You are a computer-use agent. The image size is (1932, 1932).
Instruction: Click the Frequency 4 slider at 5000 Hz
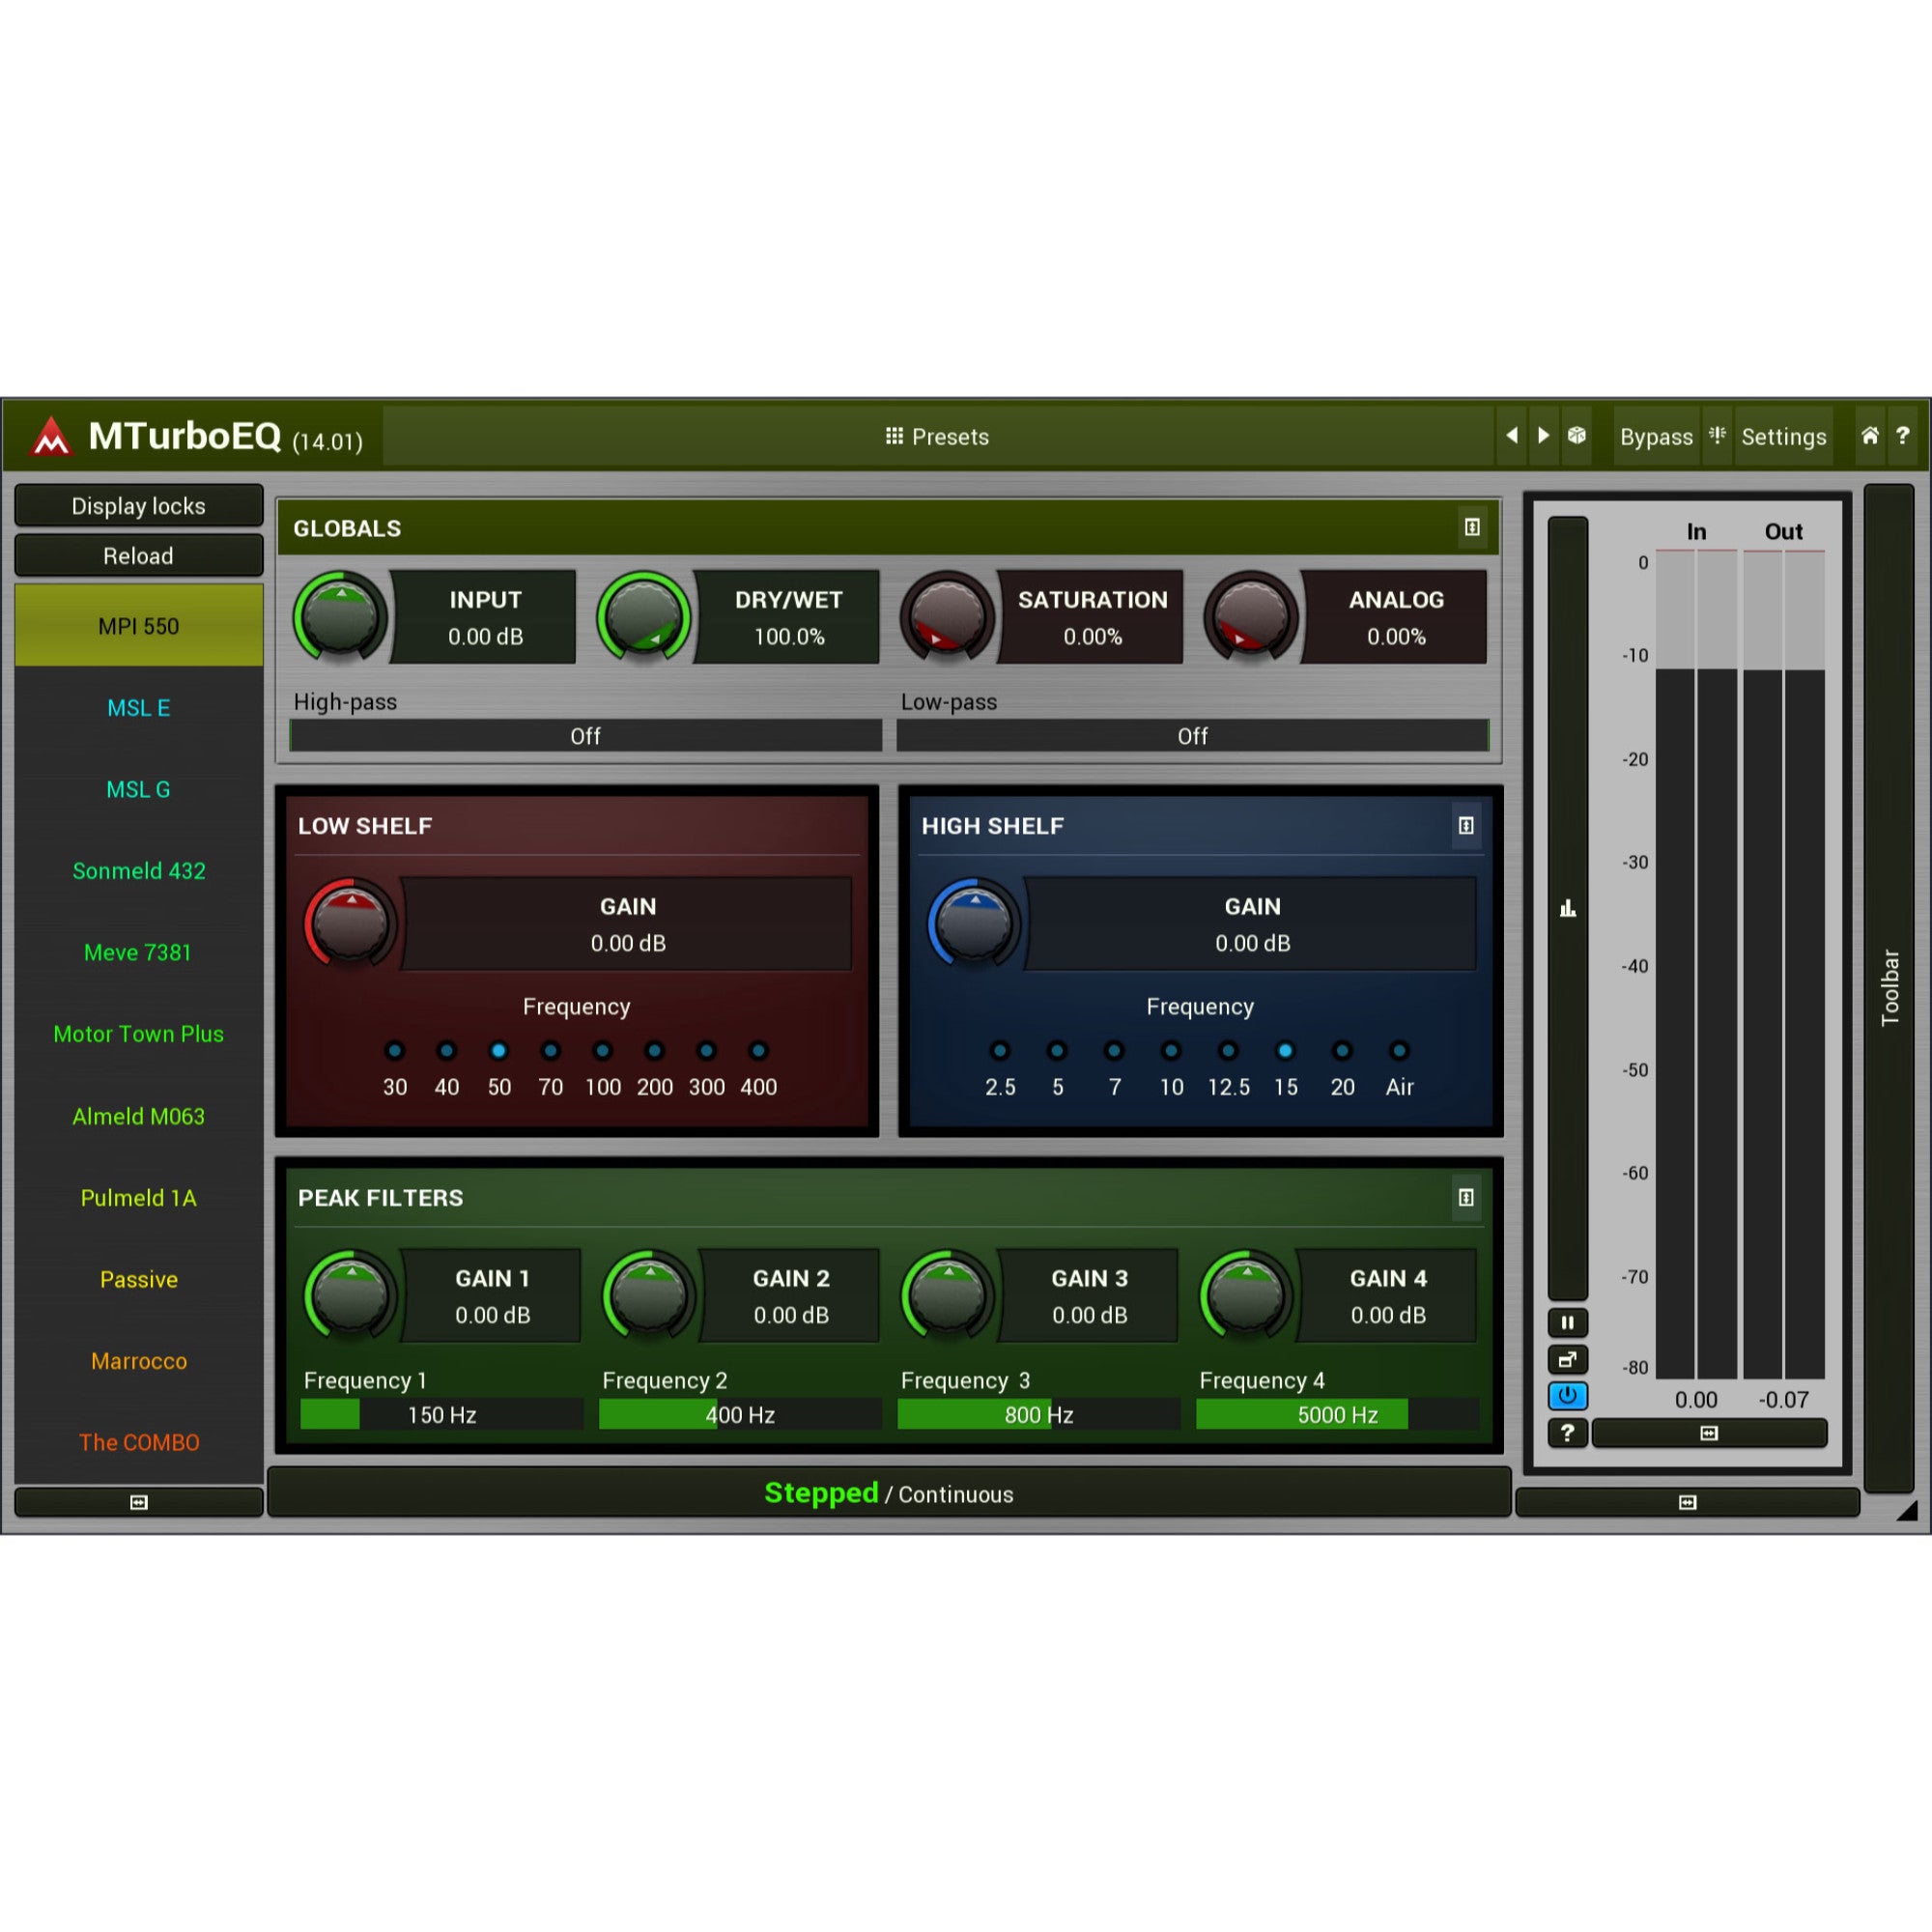click(1337, 1414)
